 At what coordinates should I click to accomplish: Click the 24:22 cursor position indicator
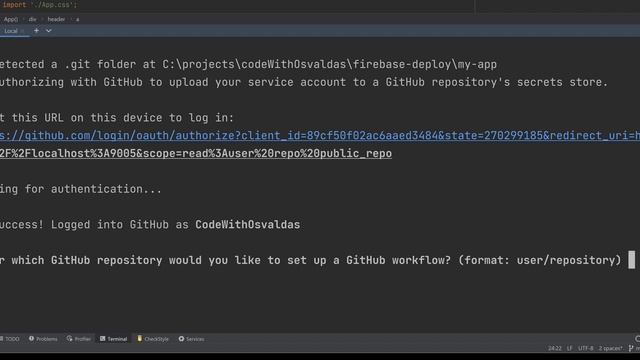point(554,348)
